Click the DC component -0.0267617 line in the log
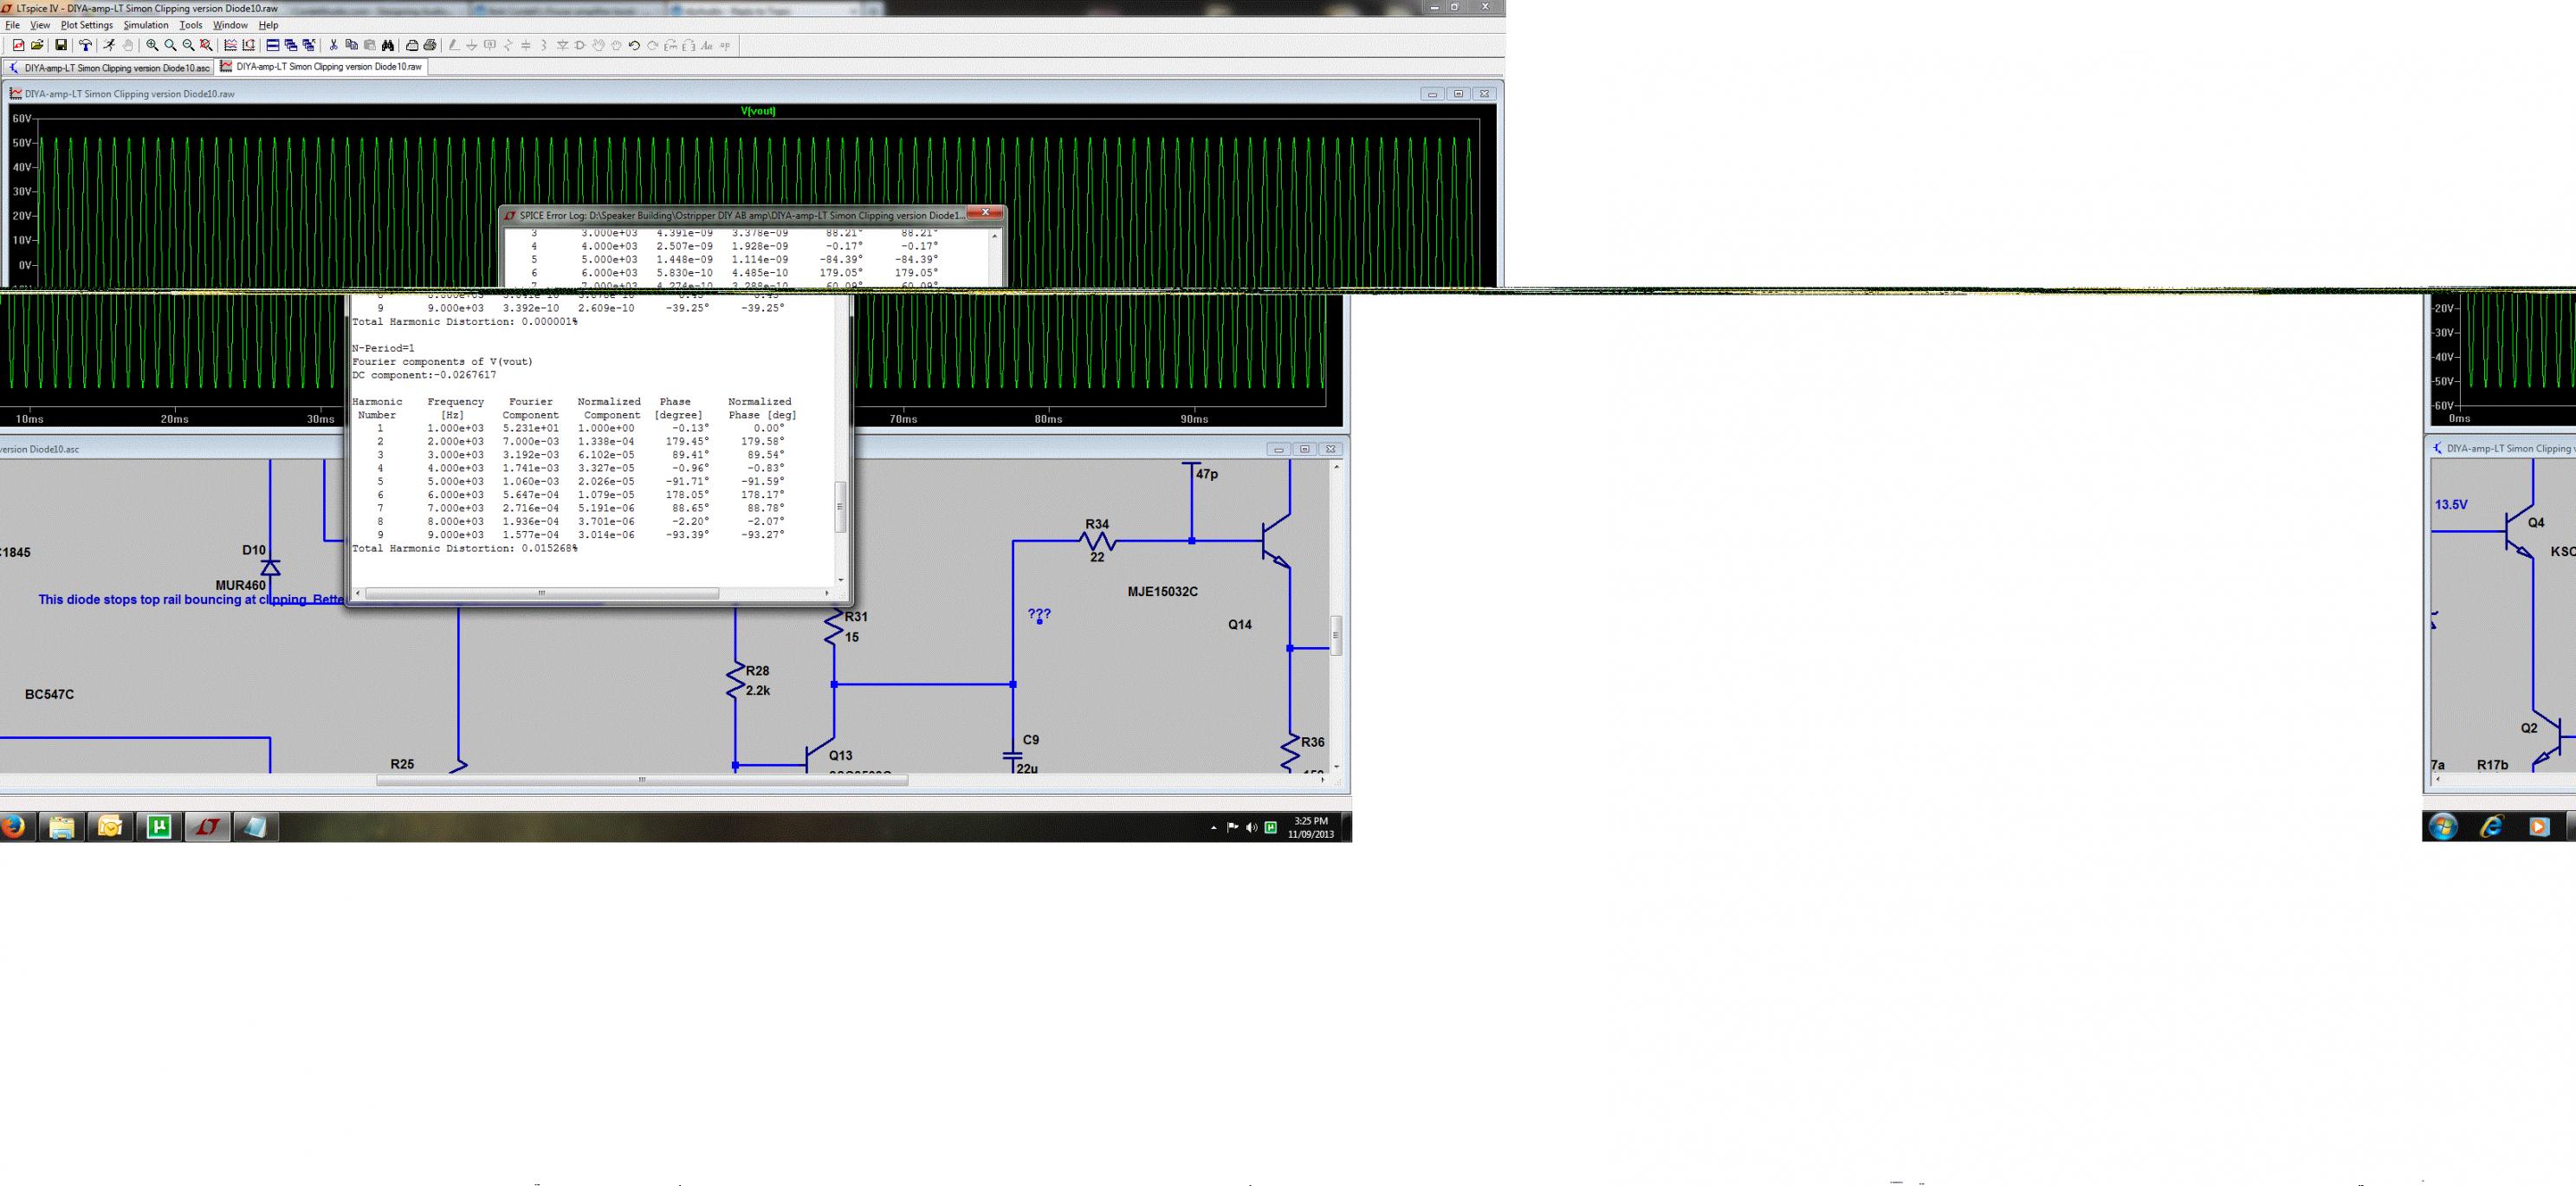 [424, 375]
